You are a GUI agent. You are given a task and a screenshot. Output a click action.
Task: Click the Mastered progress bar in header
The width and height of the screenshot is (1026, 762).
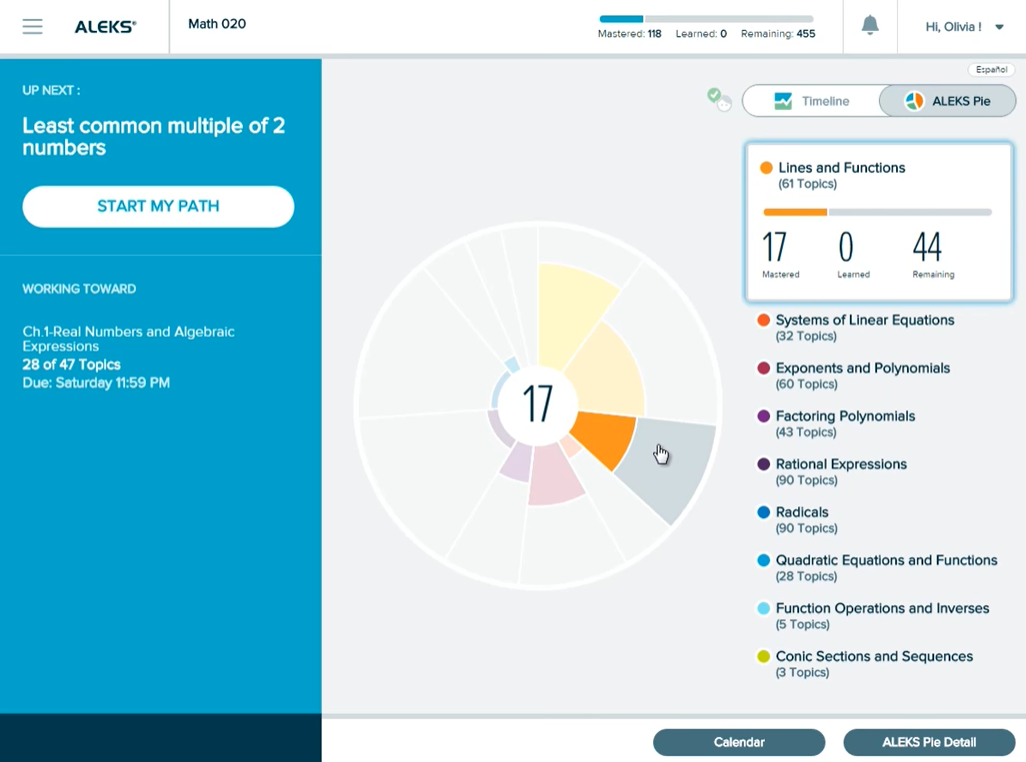(x=706, y=19)
